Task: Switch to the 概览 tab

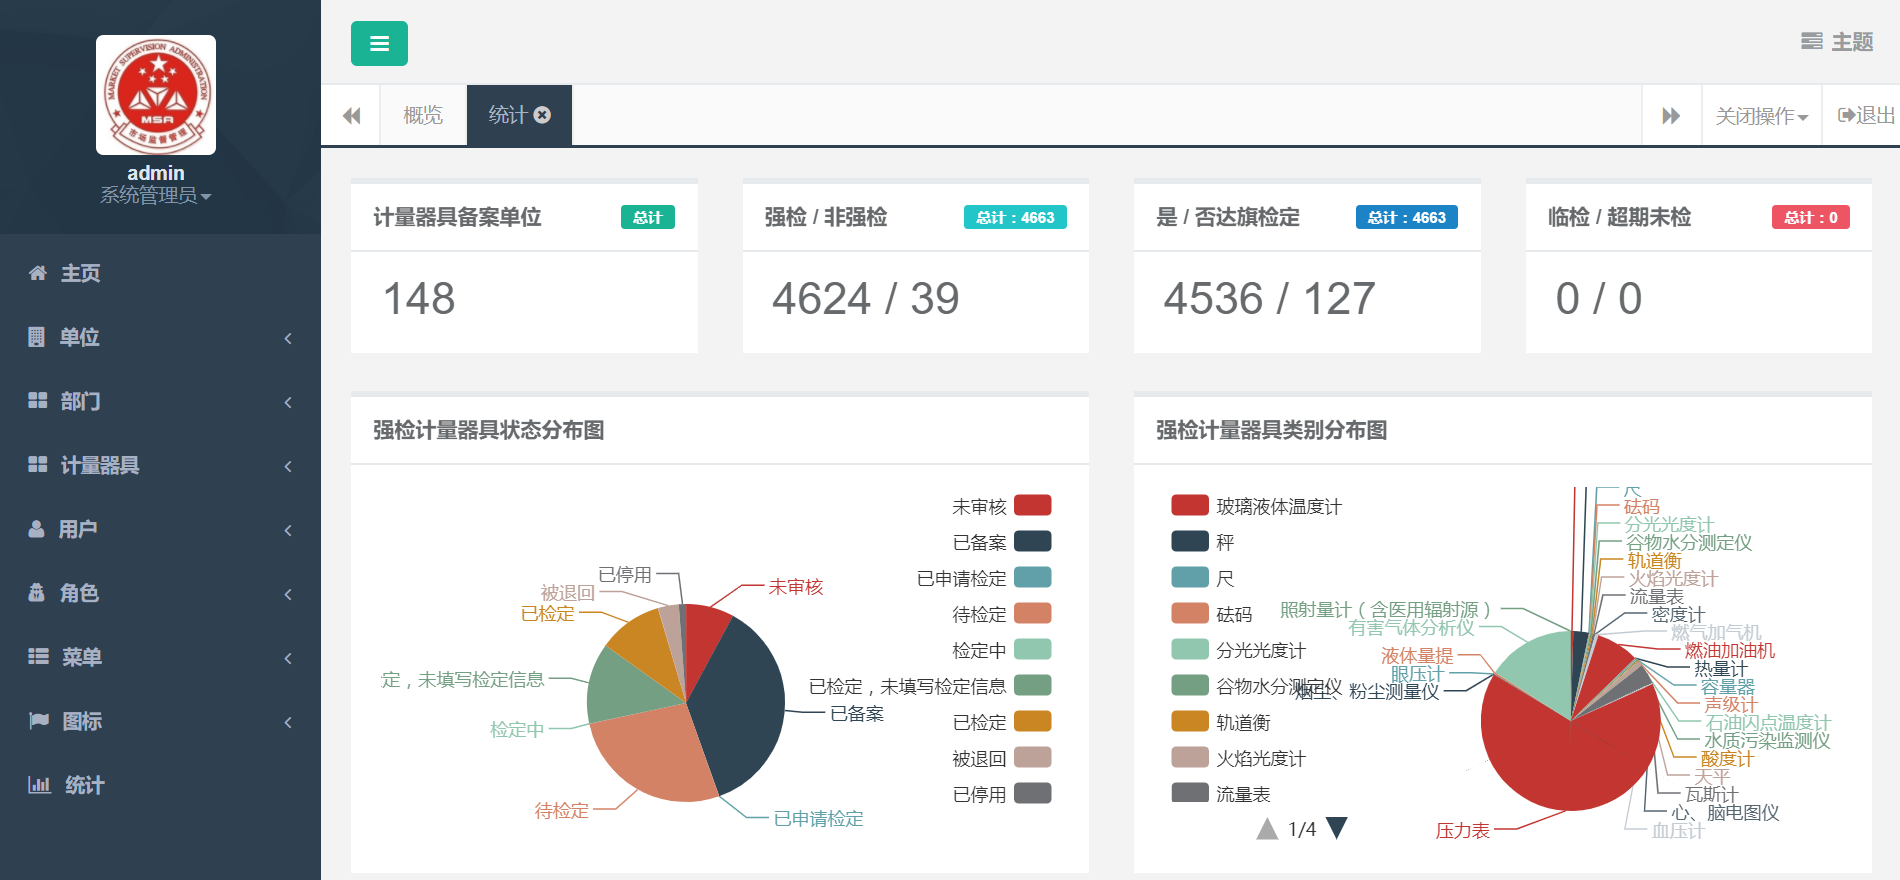Action: click(422, 116)
